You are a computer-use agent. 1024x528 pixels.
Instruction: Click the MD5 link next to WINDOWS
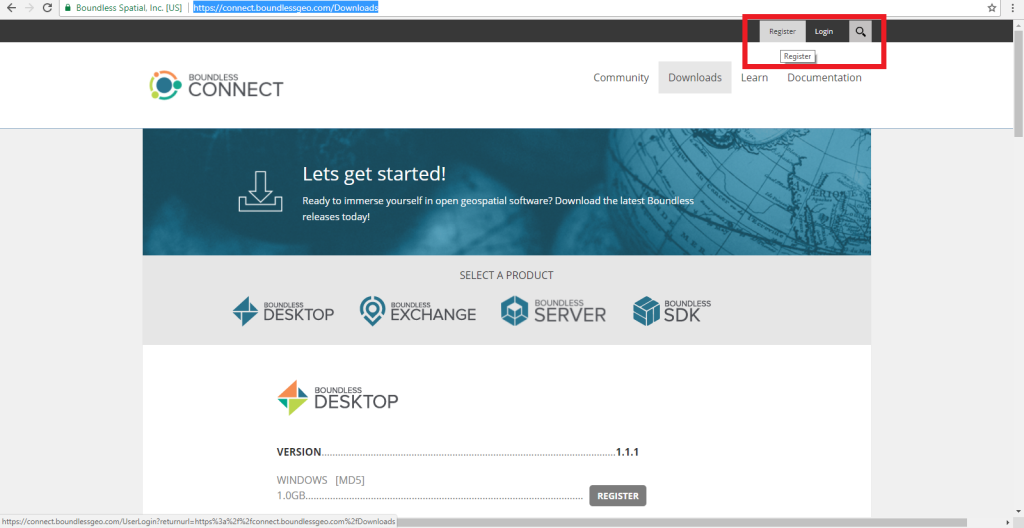[350, 480]
